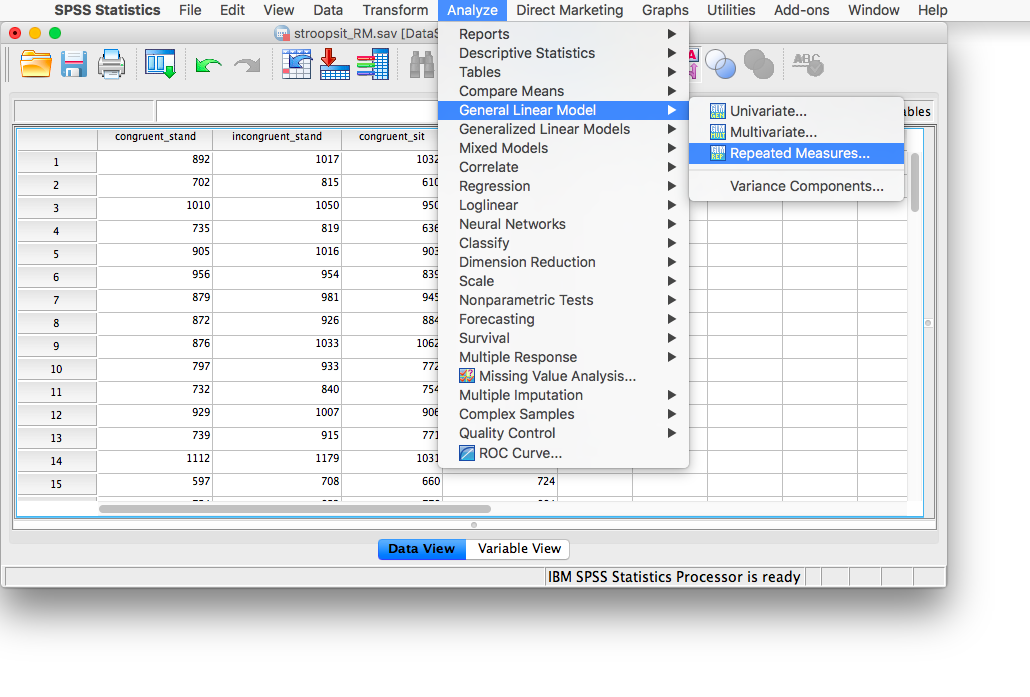
Task: Open the Variables info toolbar icon
Action: (372, 64)
